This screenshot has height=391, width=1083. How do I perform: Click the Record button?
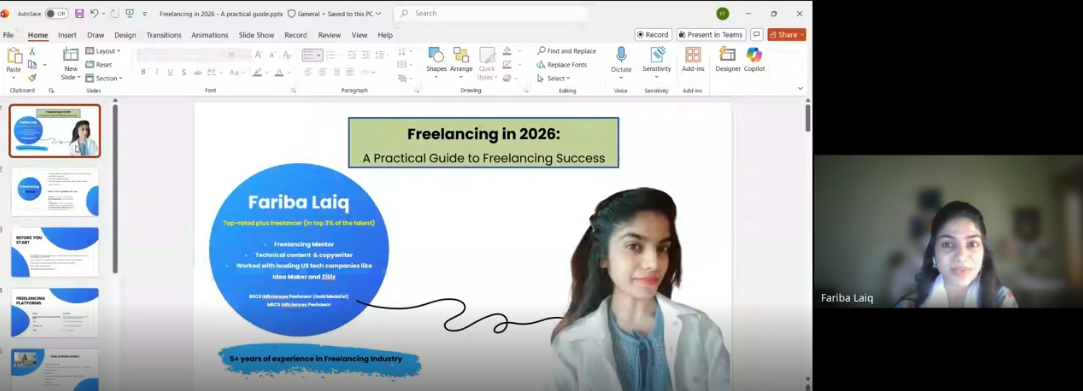pyautogui.click(x=653, y=35)
